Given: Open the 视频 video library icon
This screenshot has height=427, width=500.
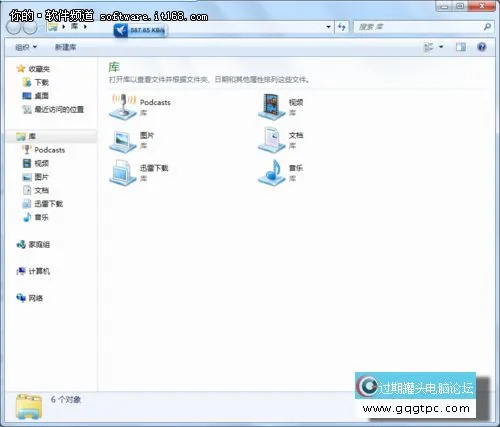Looking at the screenshot, I should [272, 106].
